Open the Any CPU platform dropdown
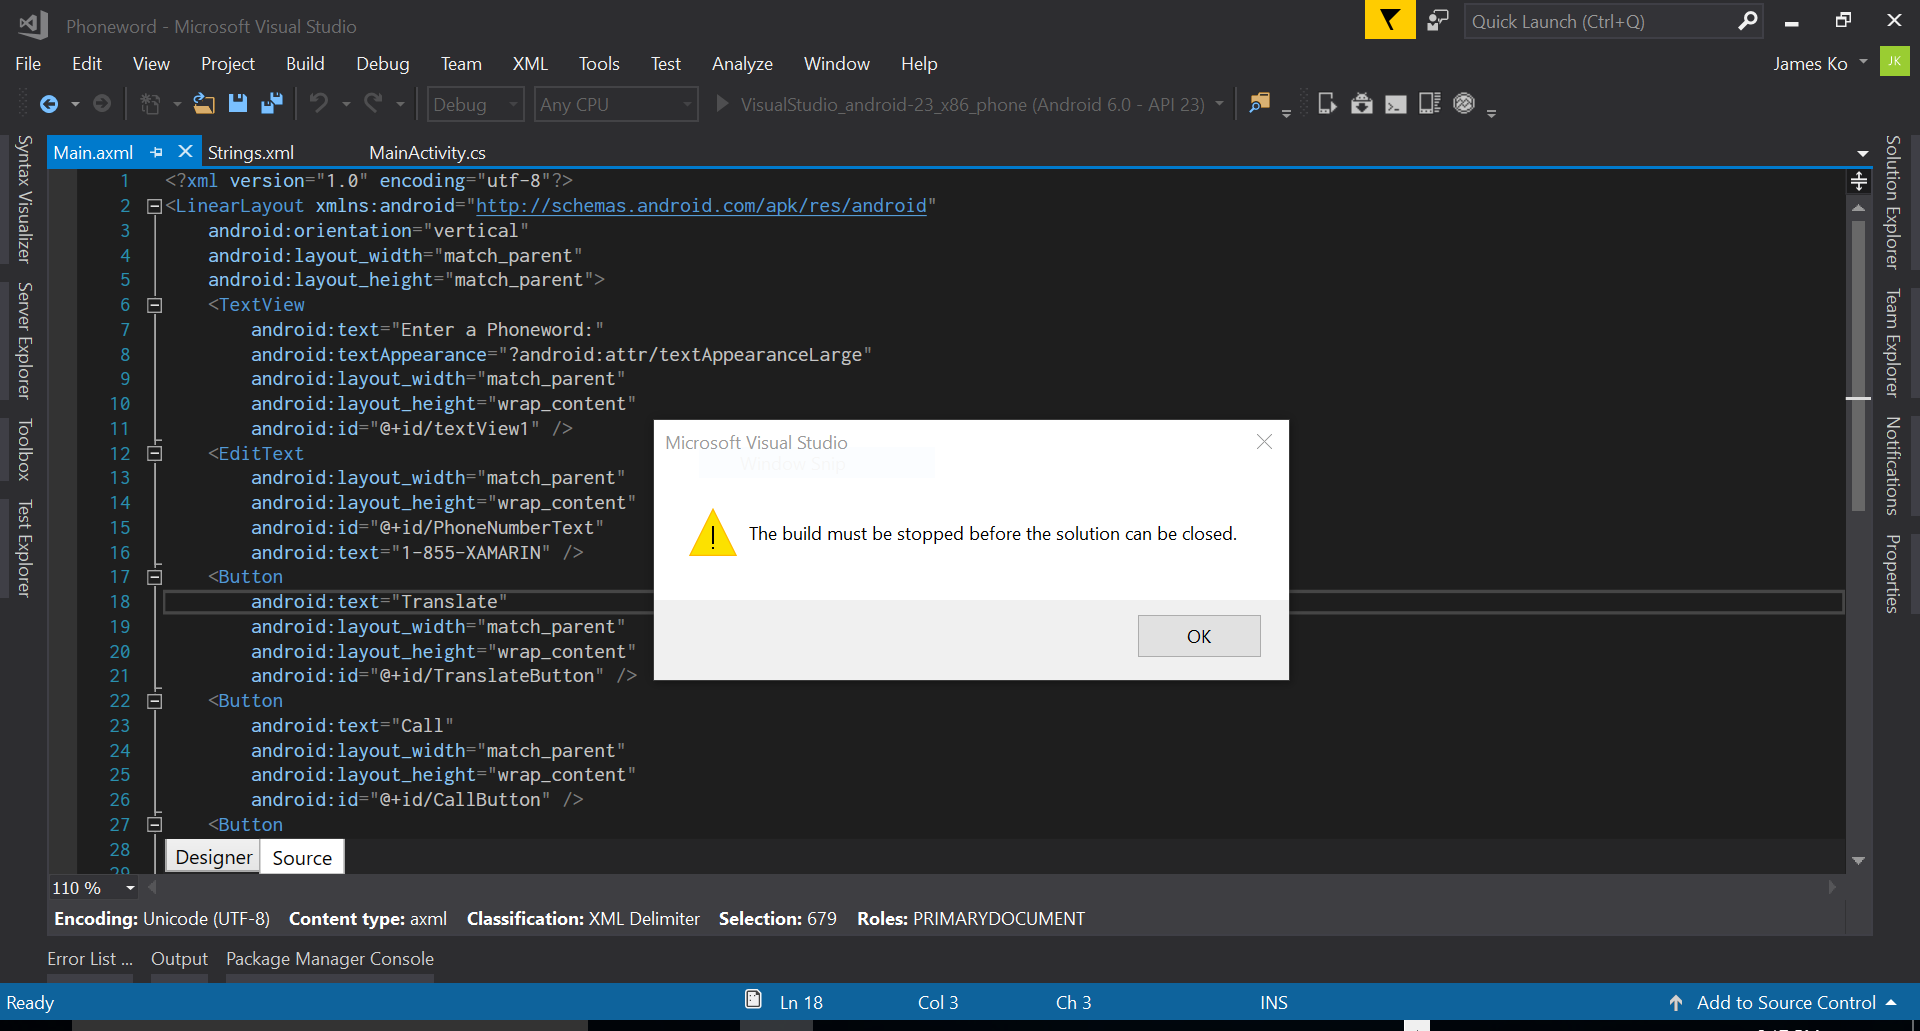Screen dimensions: 1920x1031 [616, 104]
